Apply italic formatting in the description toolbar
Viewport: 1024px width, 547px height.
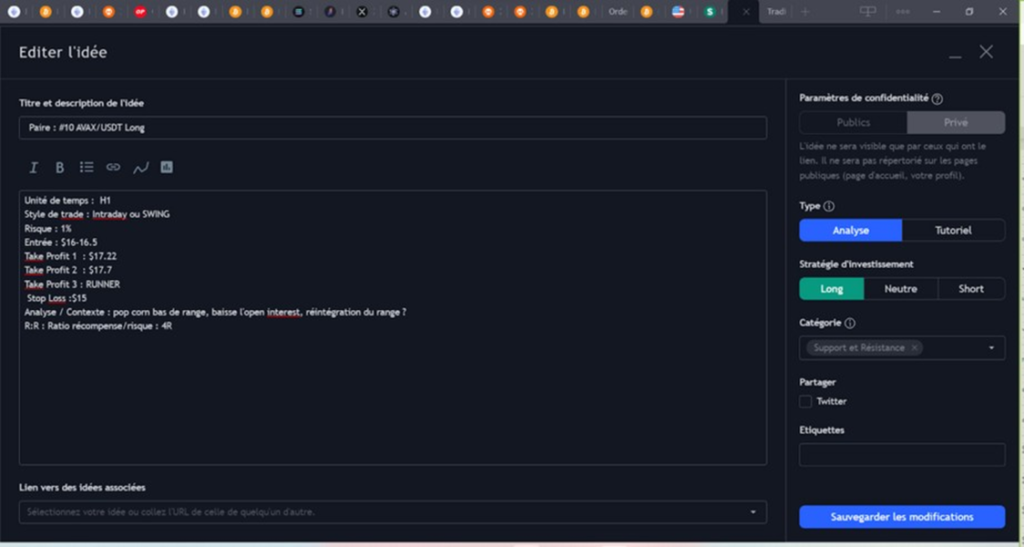pos(33,168)
